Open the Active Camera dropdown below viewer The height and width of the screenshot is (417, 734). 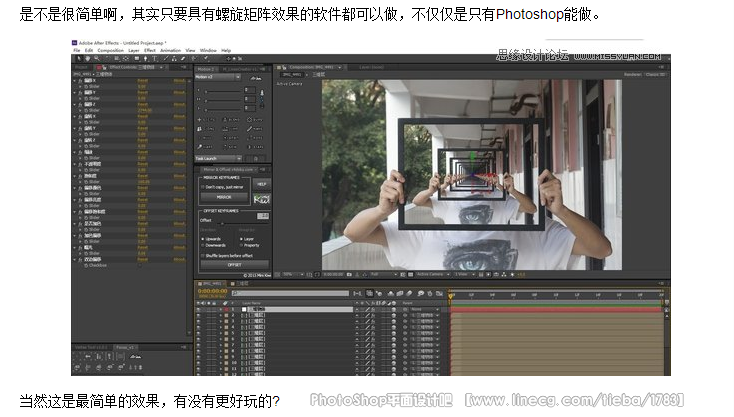pos(434,274)
